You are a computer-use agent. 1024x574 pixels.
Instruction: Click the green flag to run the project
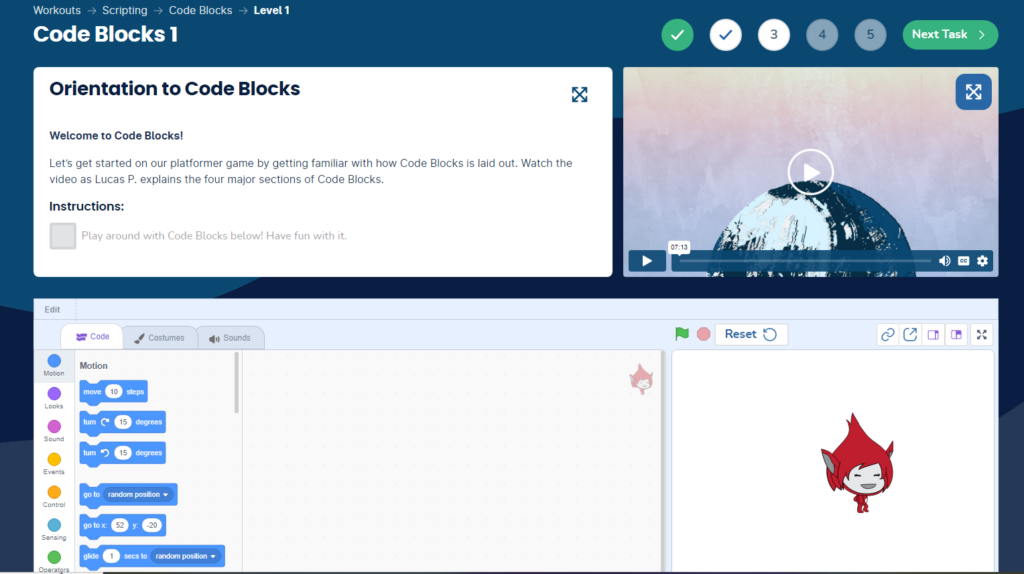click(x=682, y=334)
